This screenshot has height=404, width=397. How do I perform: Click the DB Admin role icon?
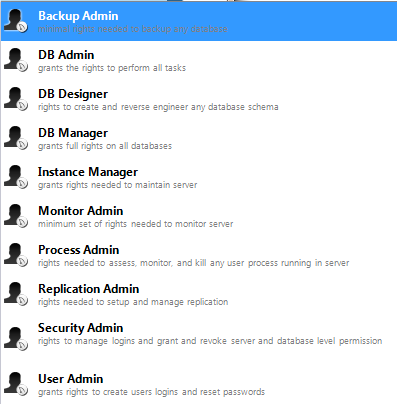16,60
